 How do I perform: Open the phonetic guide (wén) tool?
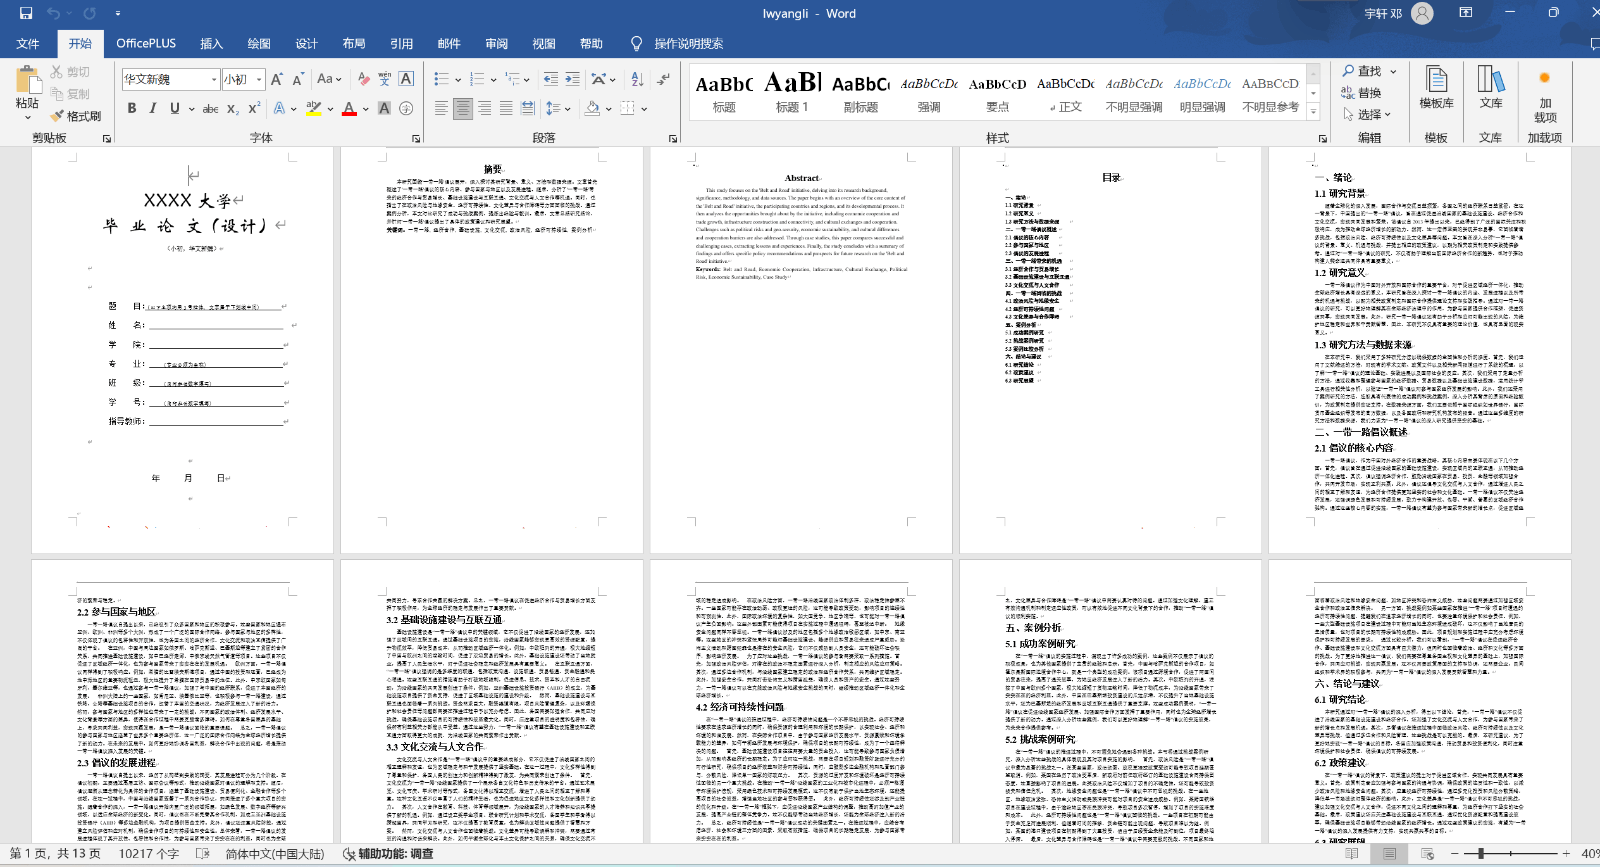click(x=385, y=79)
